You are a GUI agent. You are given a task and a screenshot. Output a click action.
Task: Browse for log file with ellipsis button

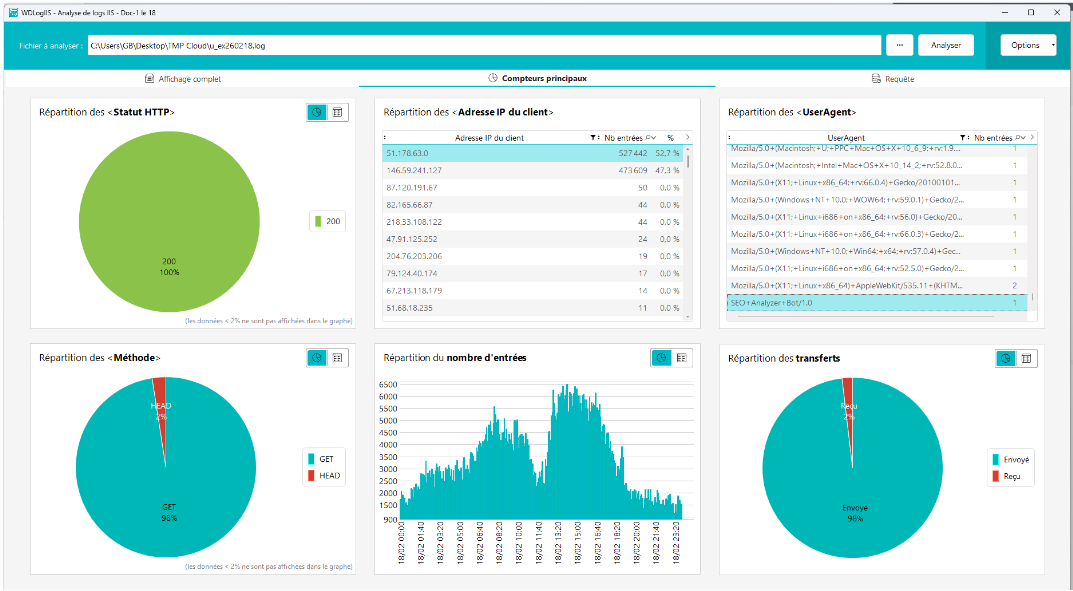(x=899, y=45)
